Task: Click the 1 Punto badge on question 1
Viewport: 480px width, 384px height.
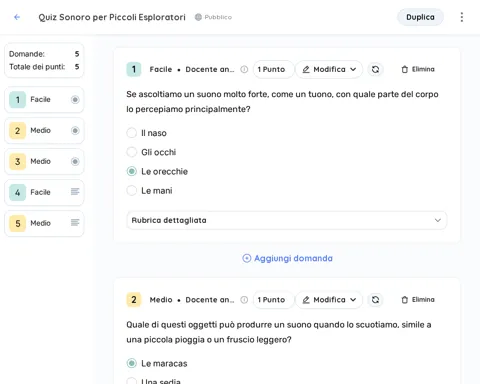Action: point(273,69)
